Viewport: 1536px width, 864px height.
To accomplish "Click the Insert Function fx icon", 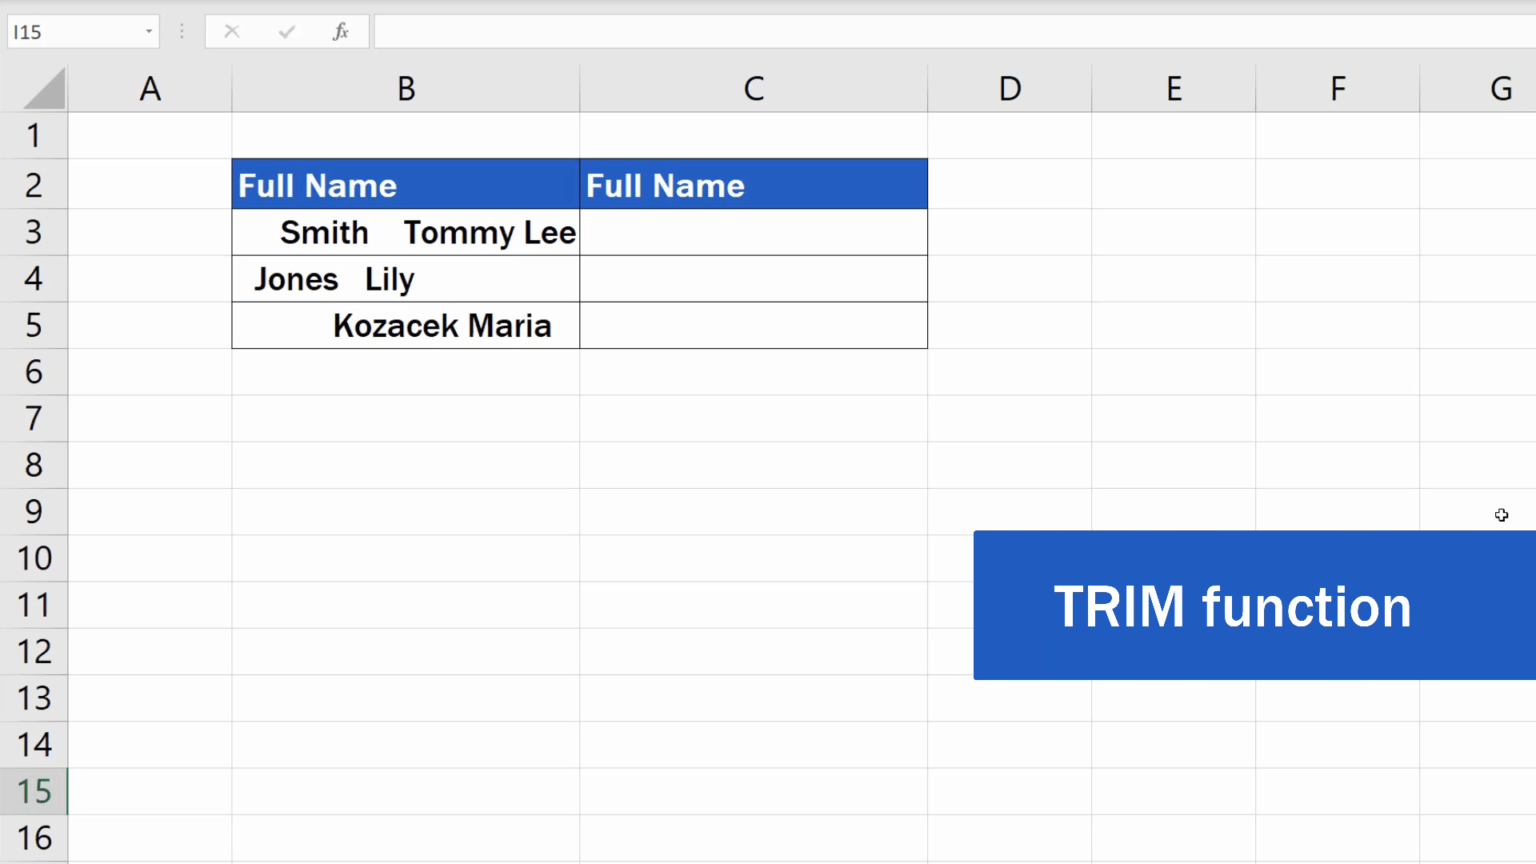I will (x=340, y=31).
